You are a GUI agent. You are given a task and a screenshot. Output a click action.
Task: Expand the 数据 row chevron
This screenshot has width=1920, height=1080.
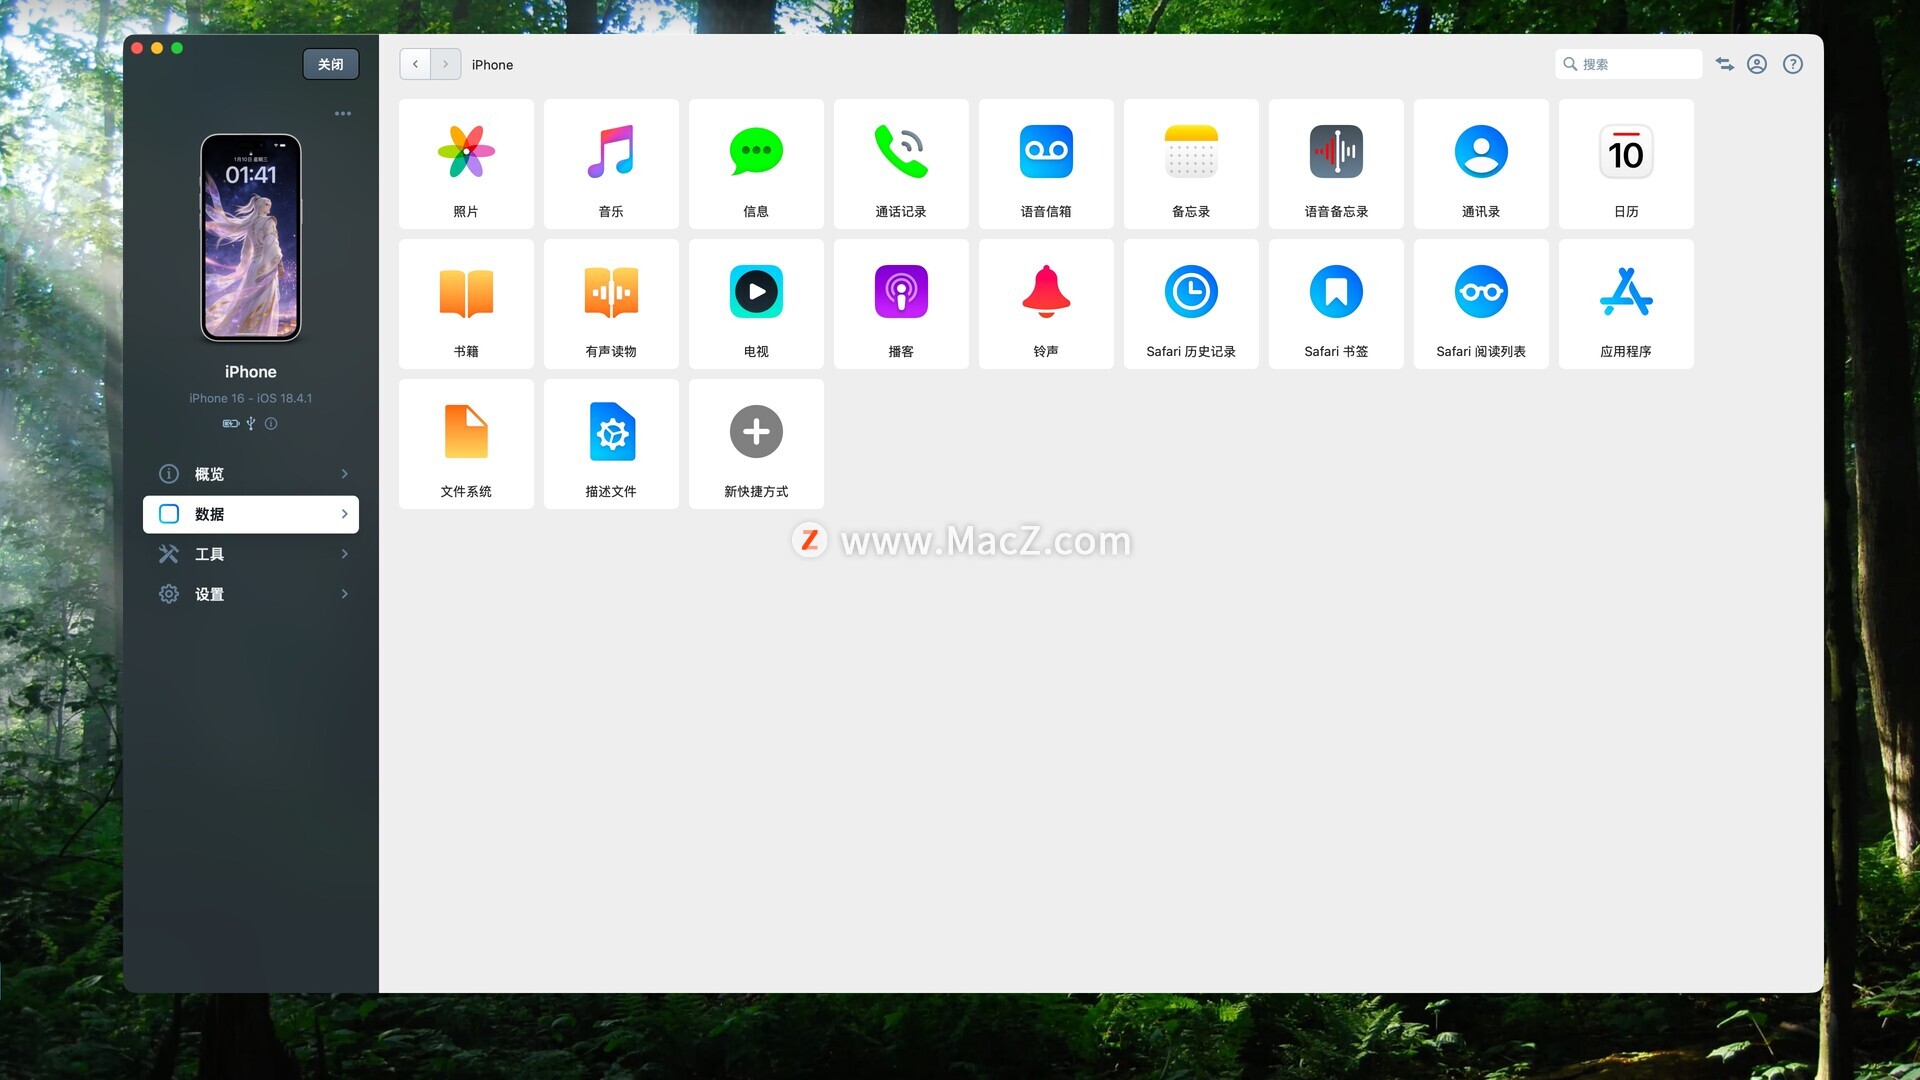(345, 514)
